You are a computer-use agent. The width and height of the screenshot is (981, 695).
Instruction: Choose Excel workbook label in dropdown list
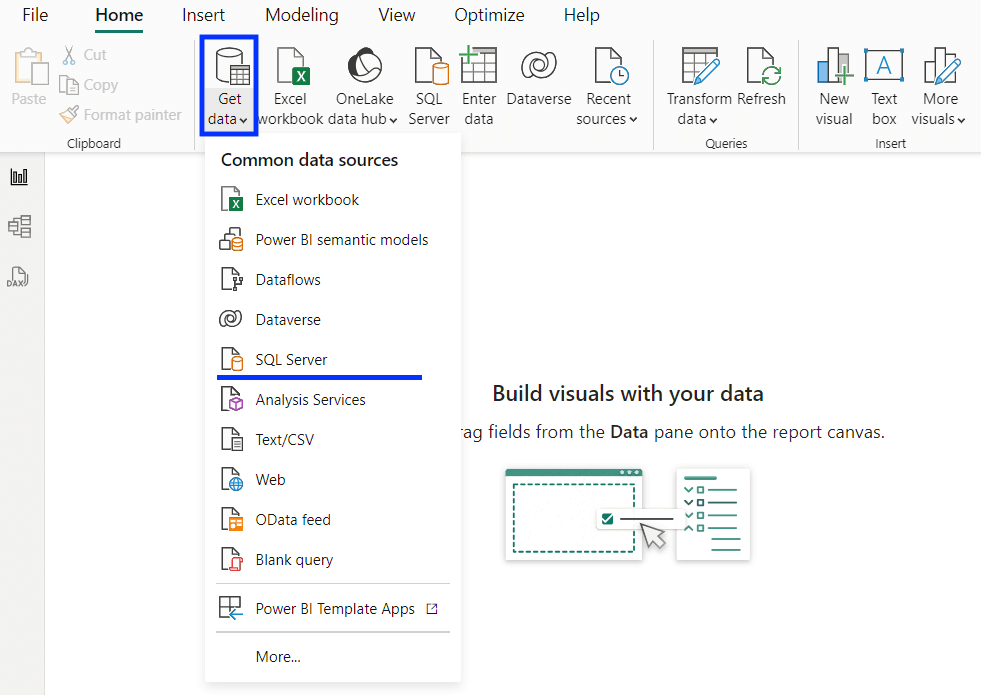pos(307,200)
